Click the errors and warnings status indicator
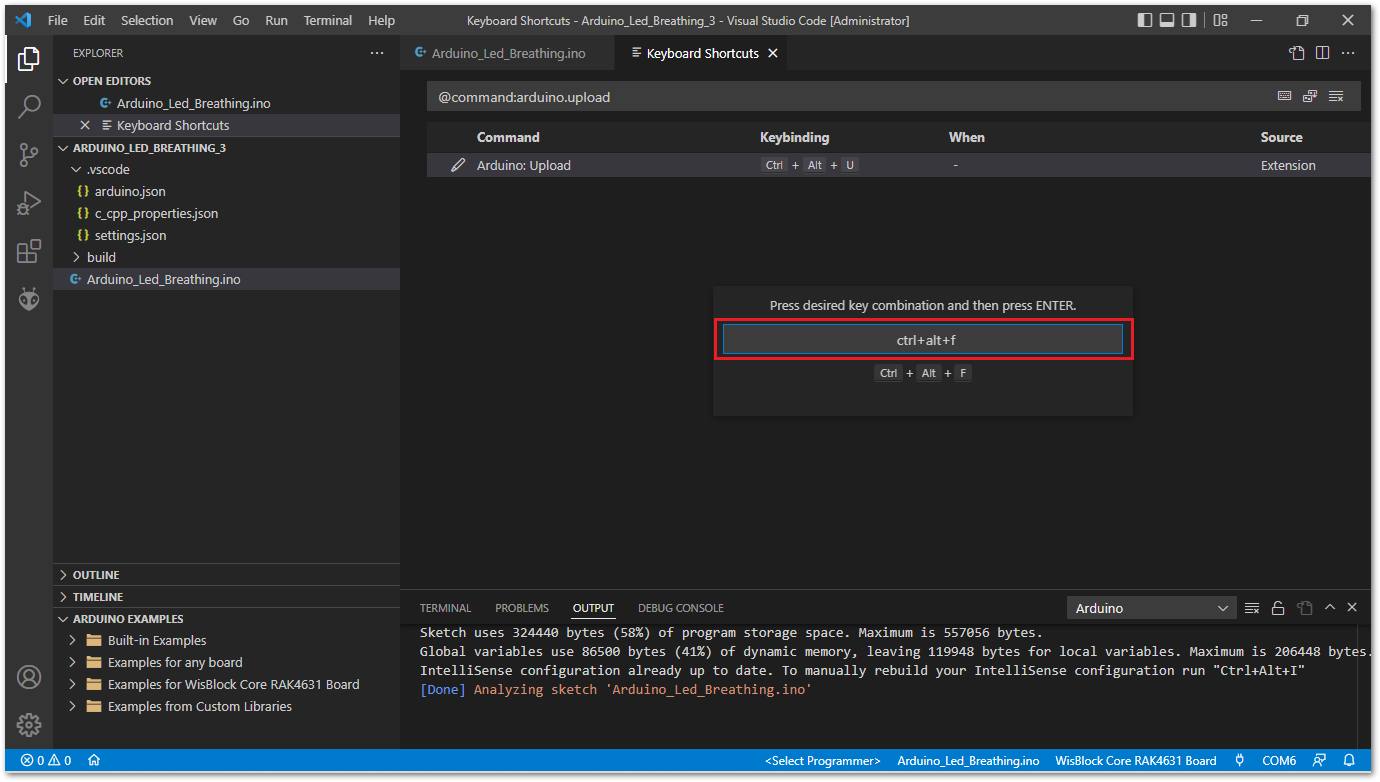Image resolution: width=1380 pixels, height=782 pixels. [46, 760]
